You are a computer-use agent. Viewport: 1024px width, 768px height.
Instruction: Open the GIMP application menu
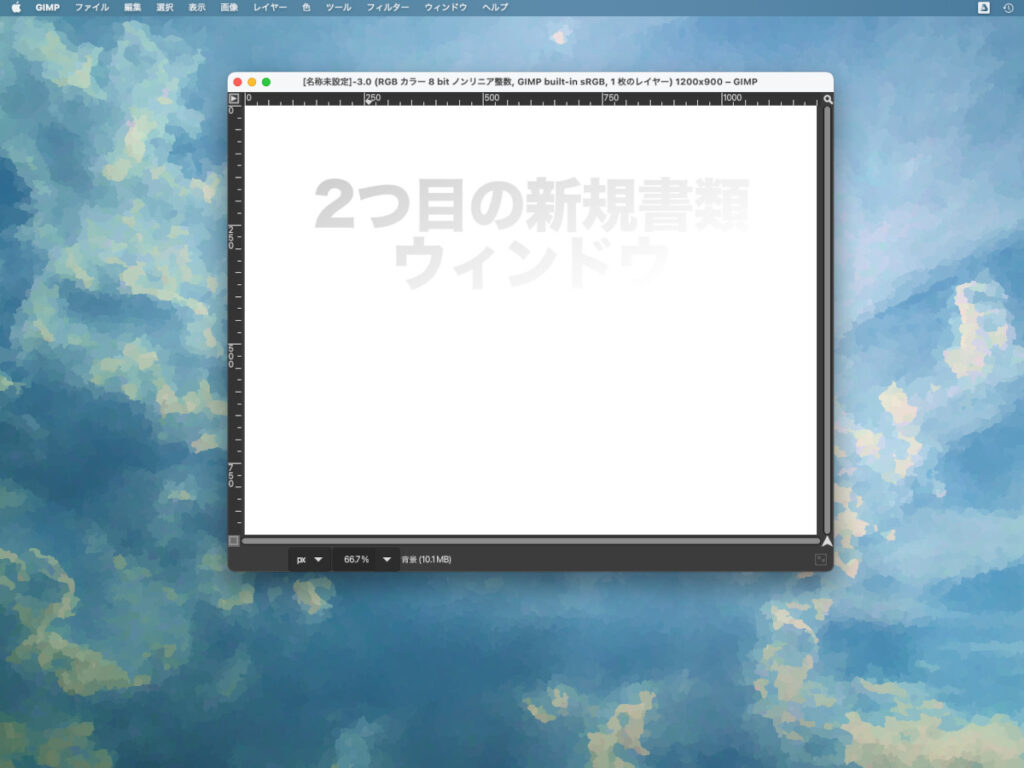click(48, 7)
